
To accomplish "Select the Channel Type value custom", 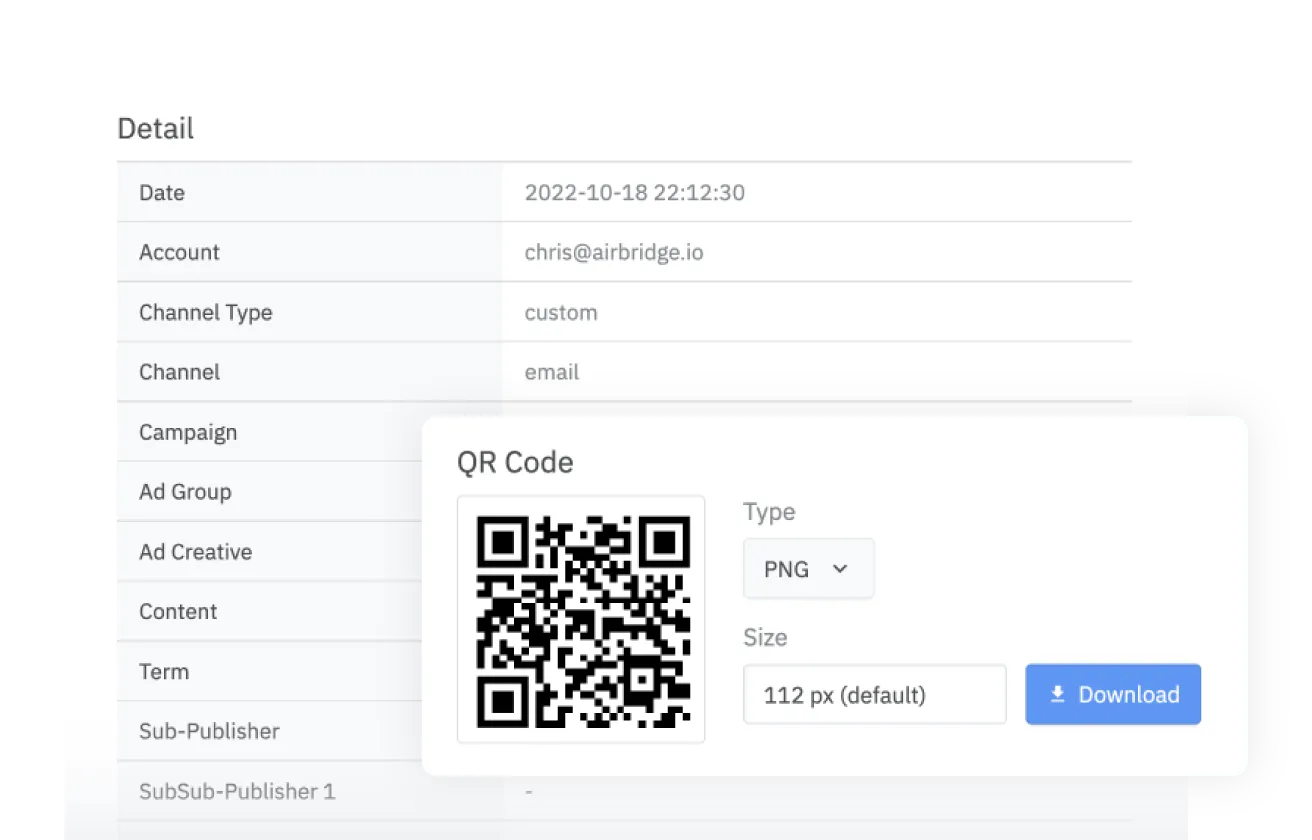I will pyautogui.click(x=561, y=312).
